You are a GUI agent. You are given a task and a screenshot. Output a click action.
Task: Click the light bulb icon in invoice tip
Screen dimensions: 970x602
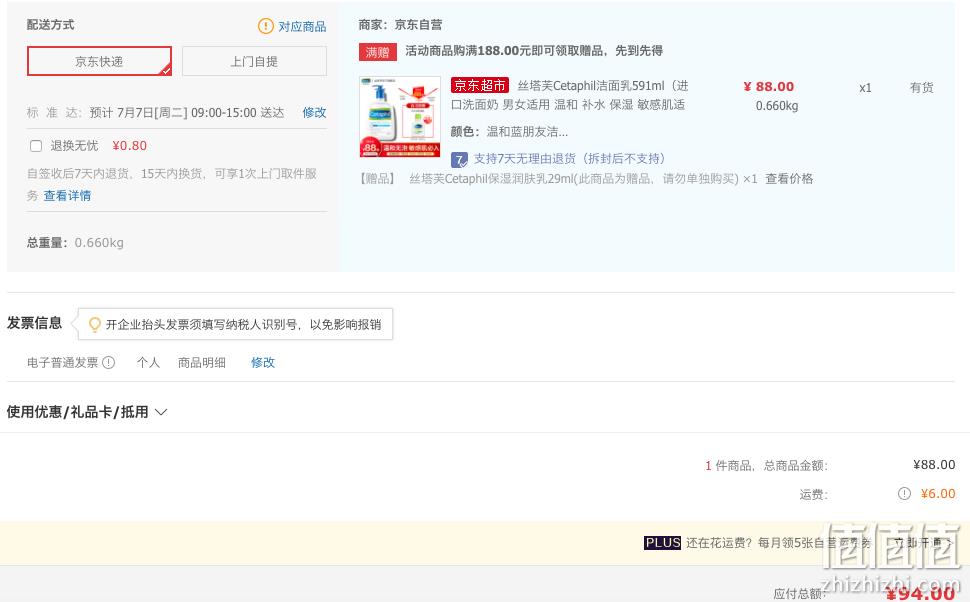click(x=95, y=324)
